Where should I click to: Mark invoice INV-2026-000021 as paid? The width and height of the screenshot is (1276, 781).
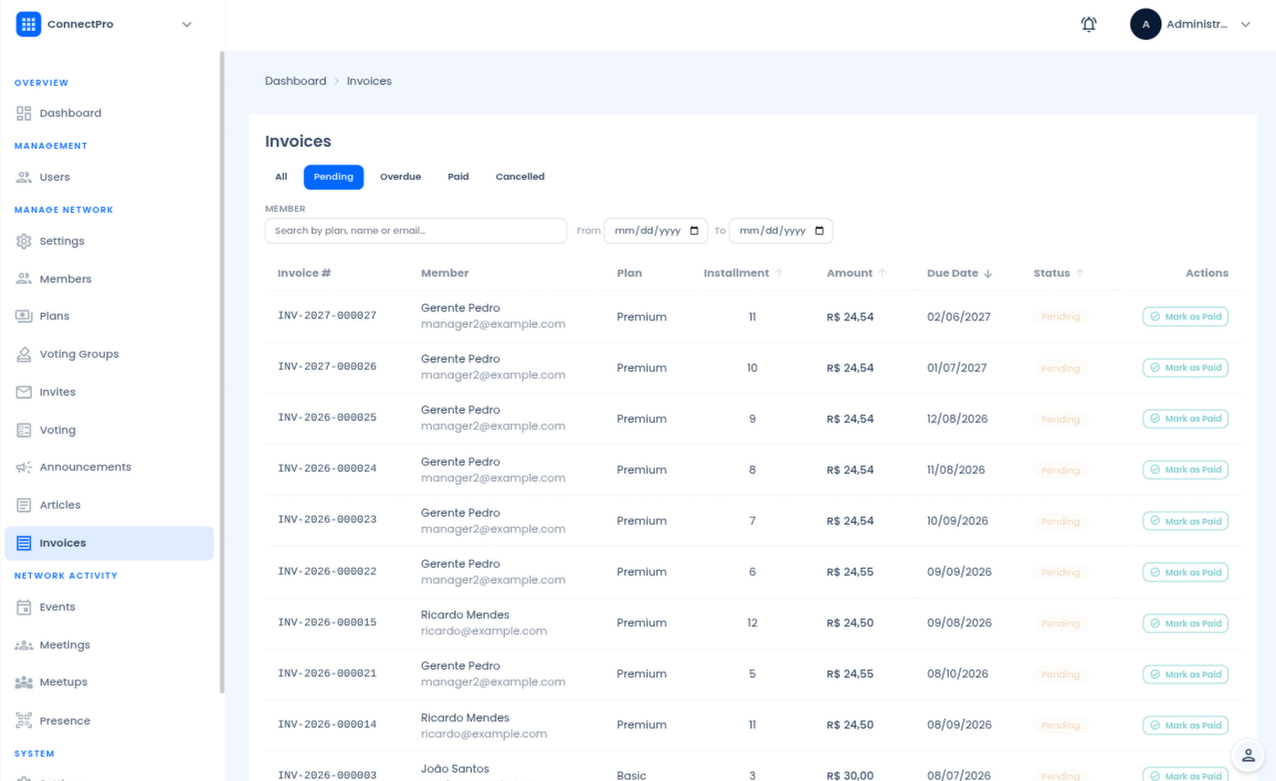coord(1185,674)
